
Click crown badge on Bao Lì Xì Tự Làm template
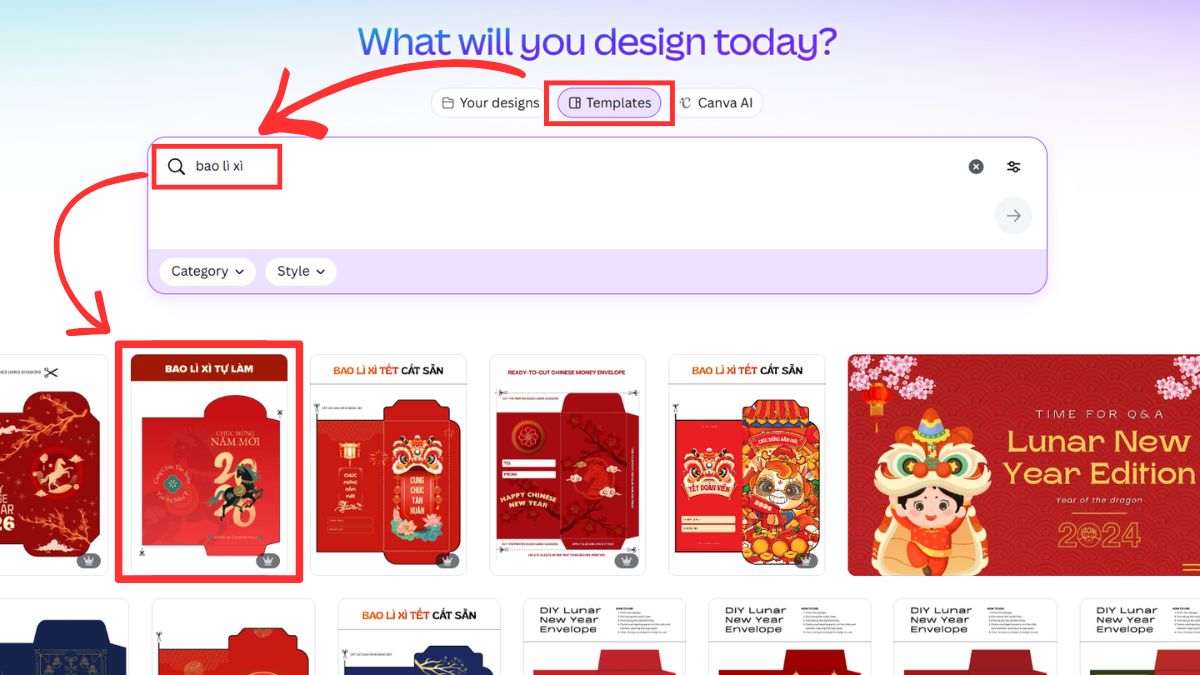[x=268, y=560]
